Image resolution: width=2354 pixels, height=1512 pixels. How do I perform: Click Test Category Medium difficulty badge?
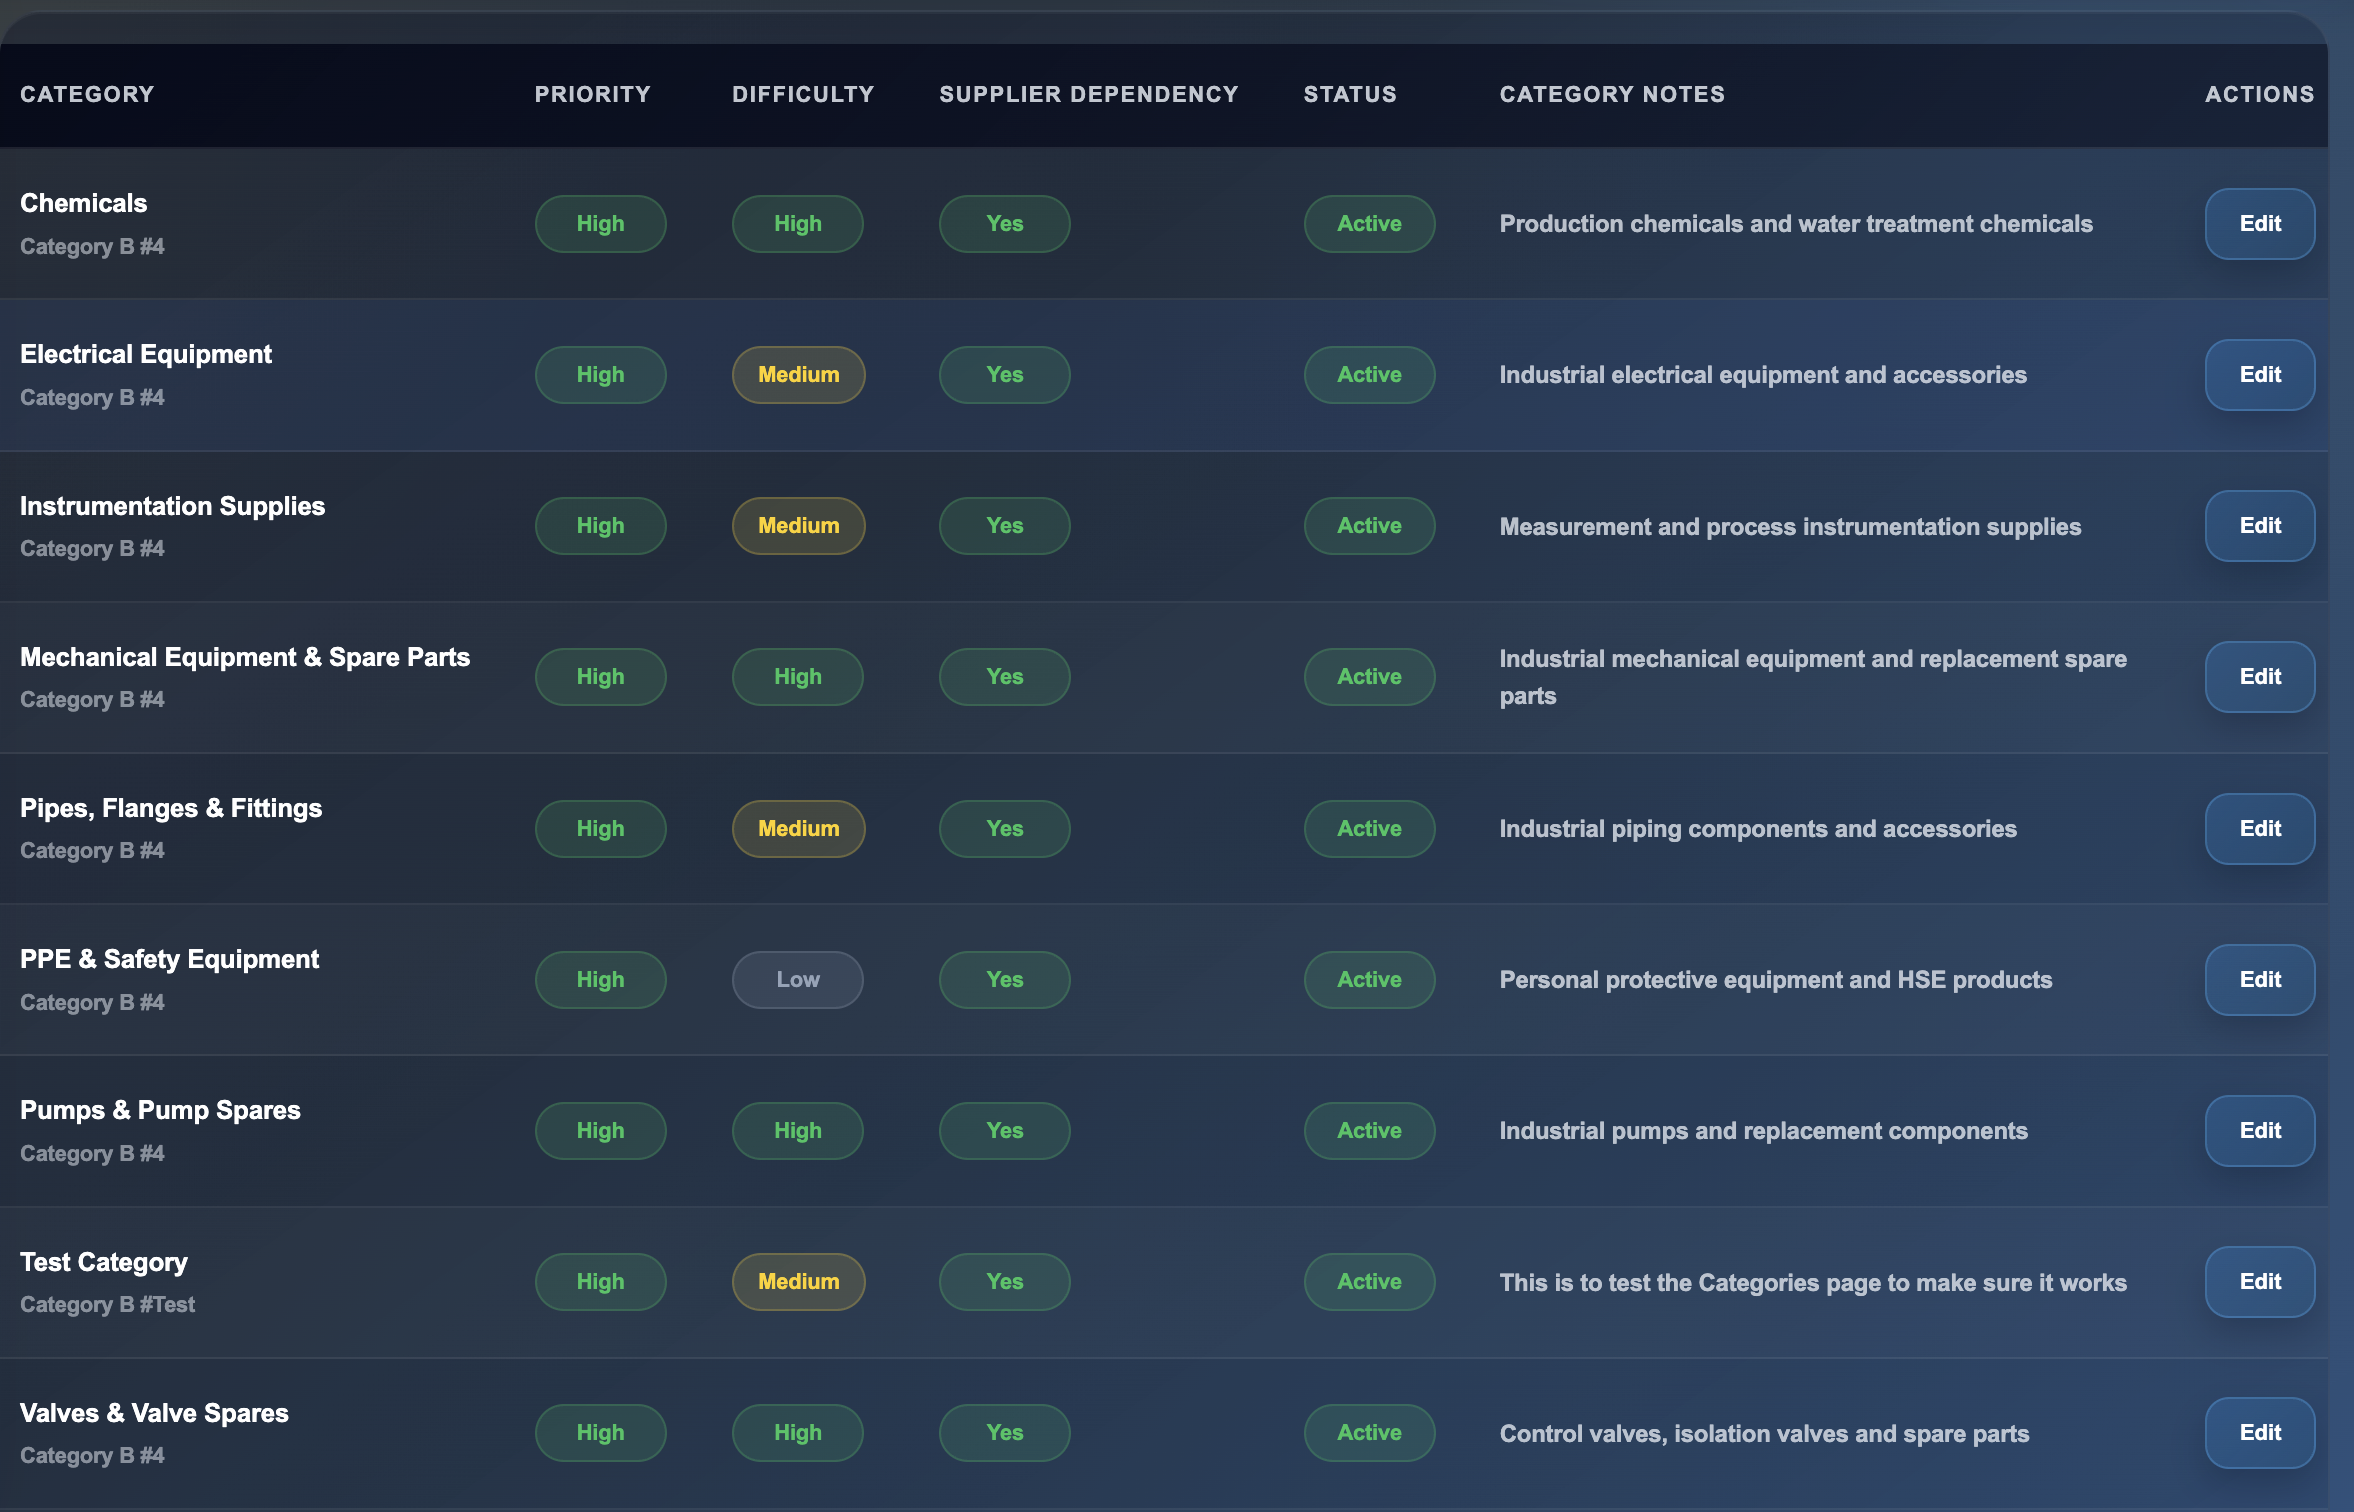(x=799, y=1282)
